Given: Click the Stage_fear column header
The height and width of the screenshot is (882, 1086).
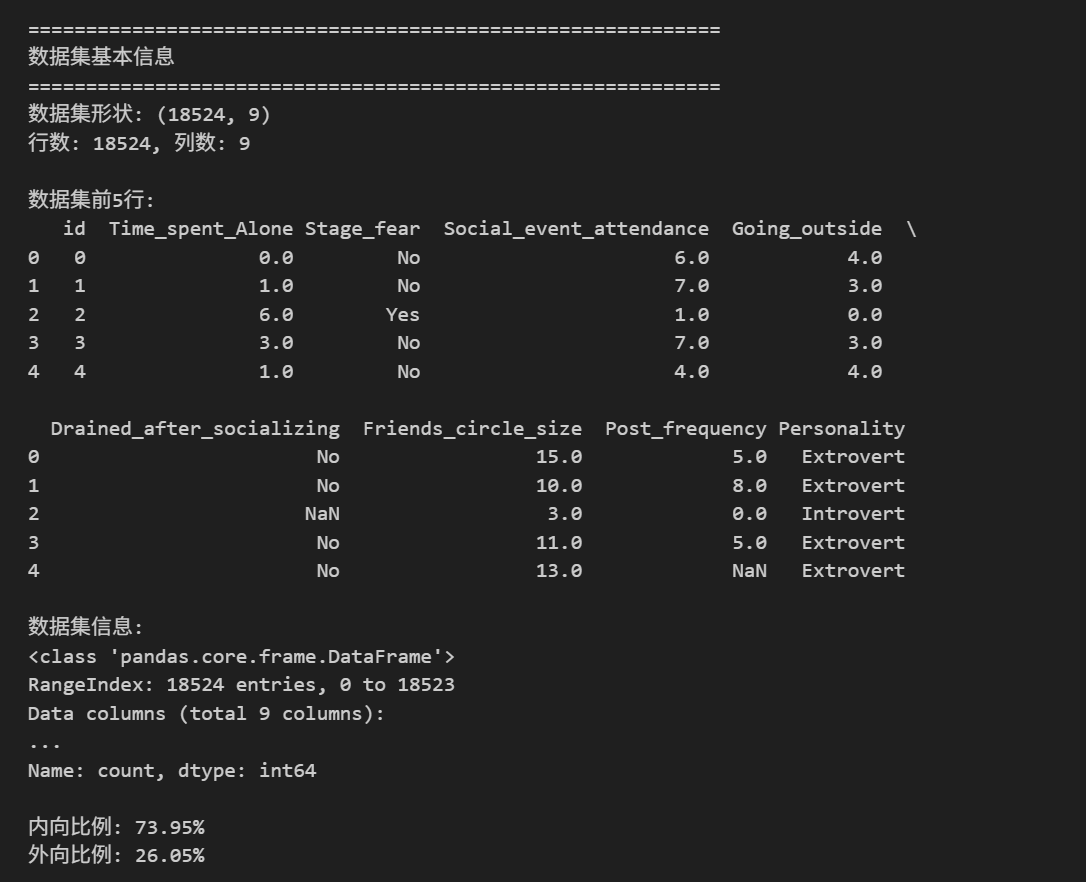Looking at the screenshot, I should click(362, 229).
